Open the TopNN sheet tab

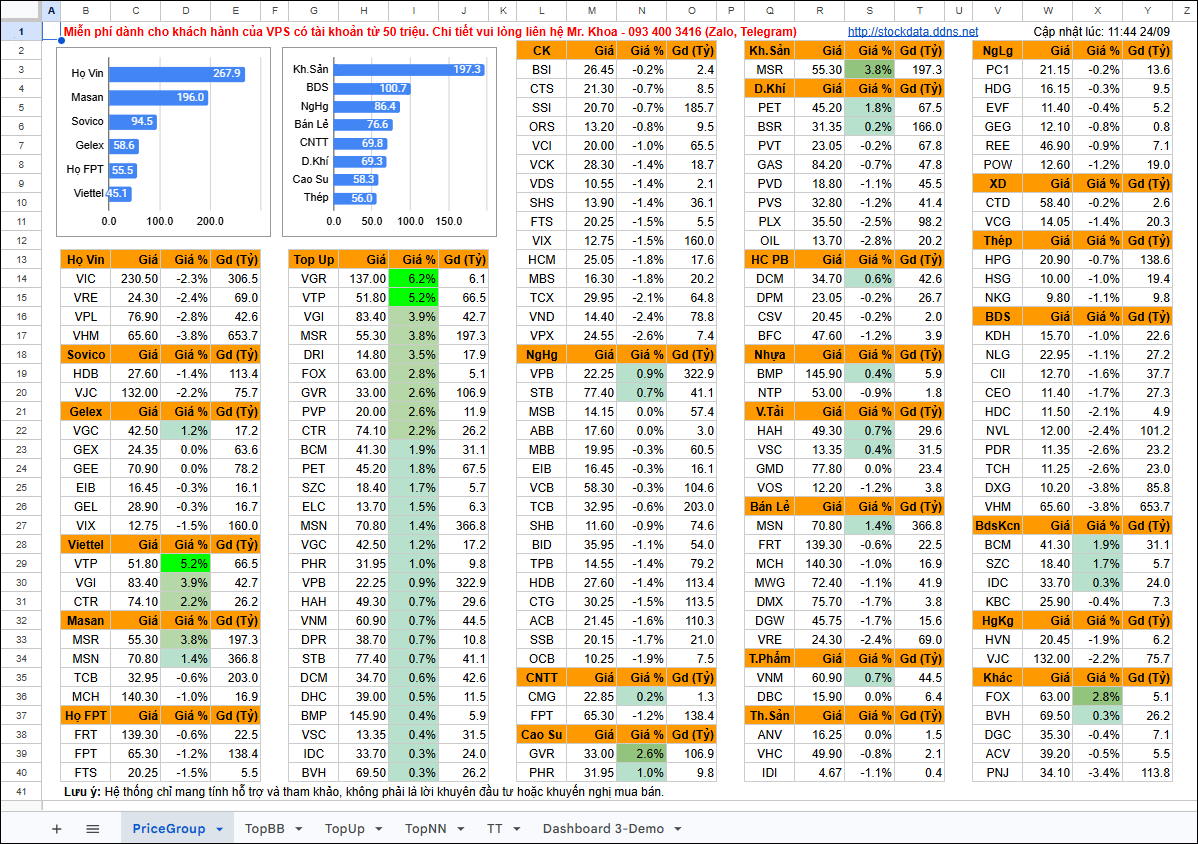(426, 829)
